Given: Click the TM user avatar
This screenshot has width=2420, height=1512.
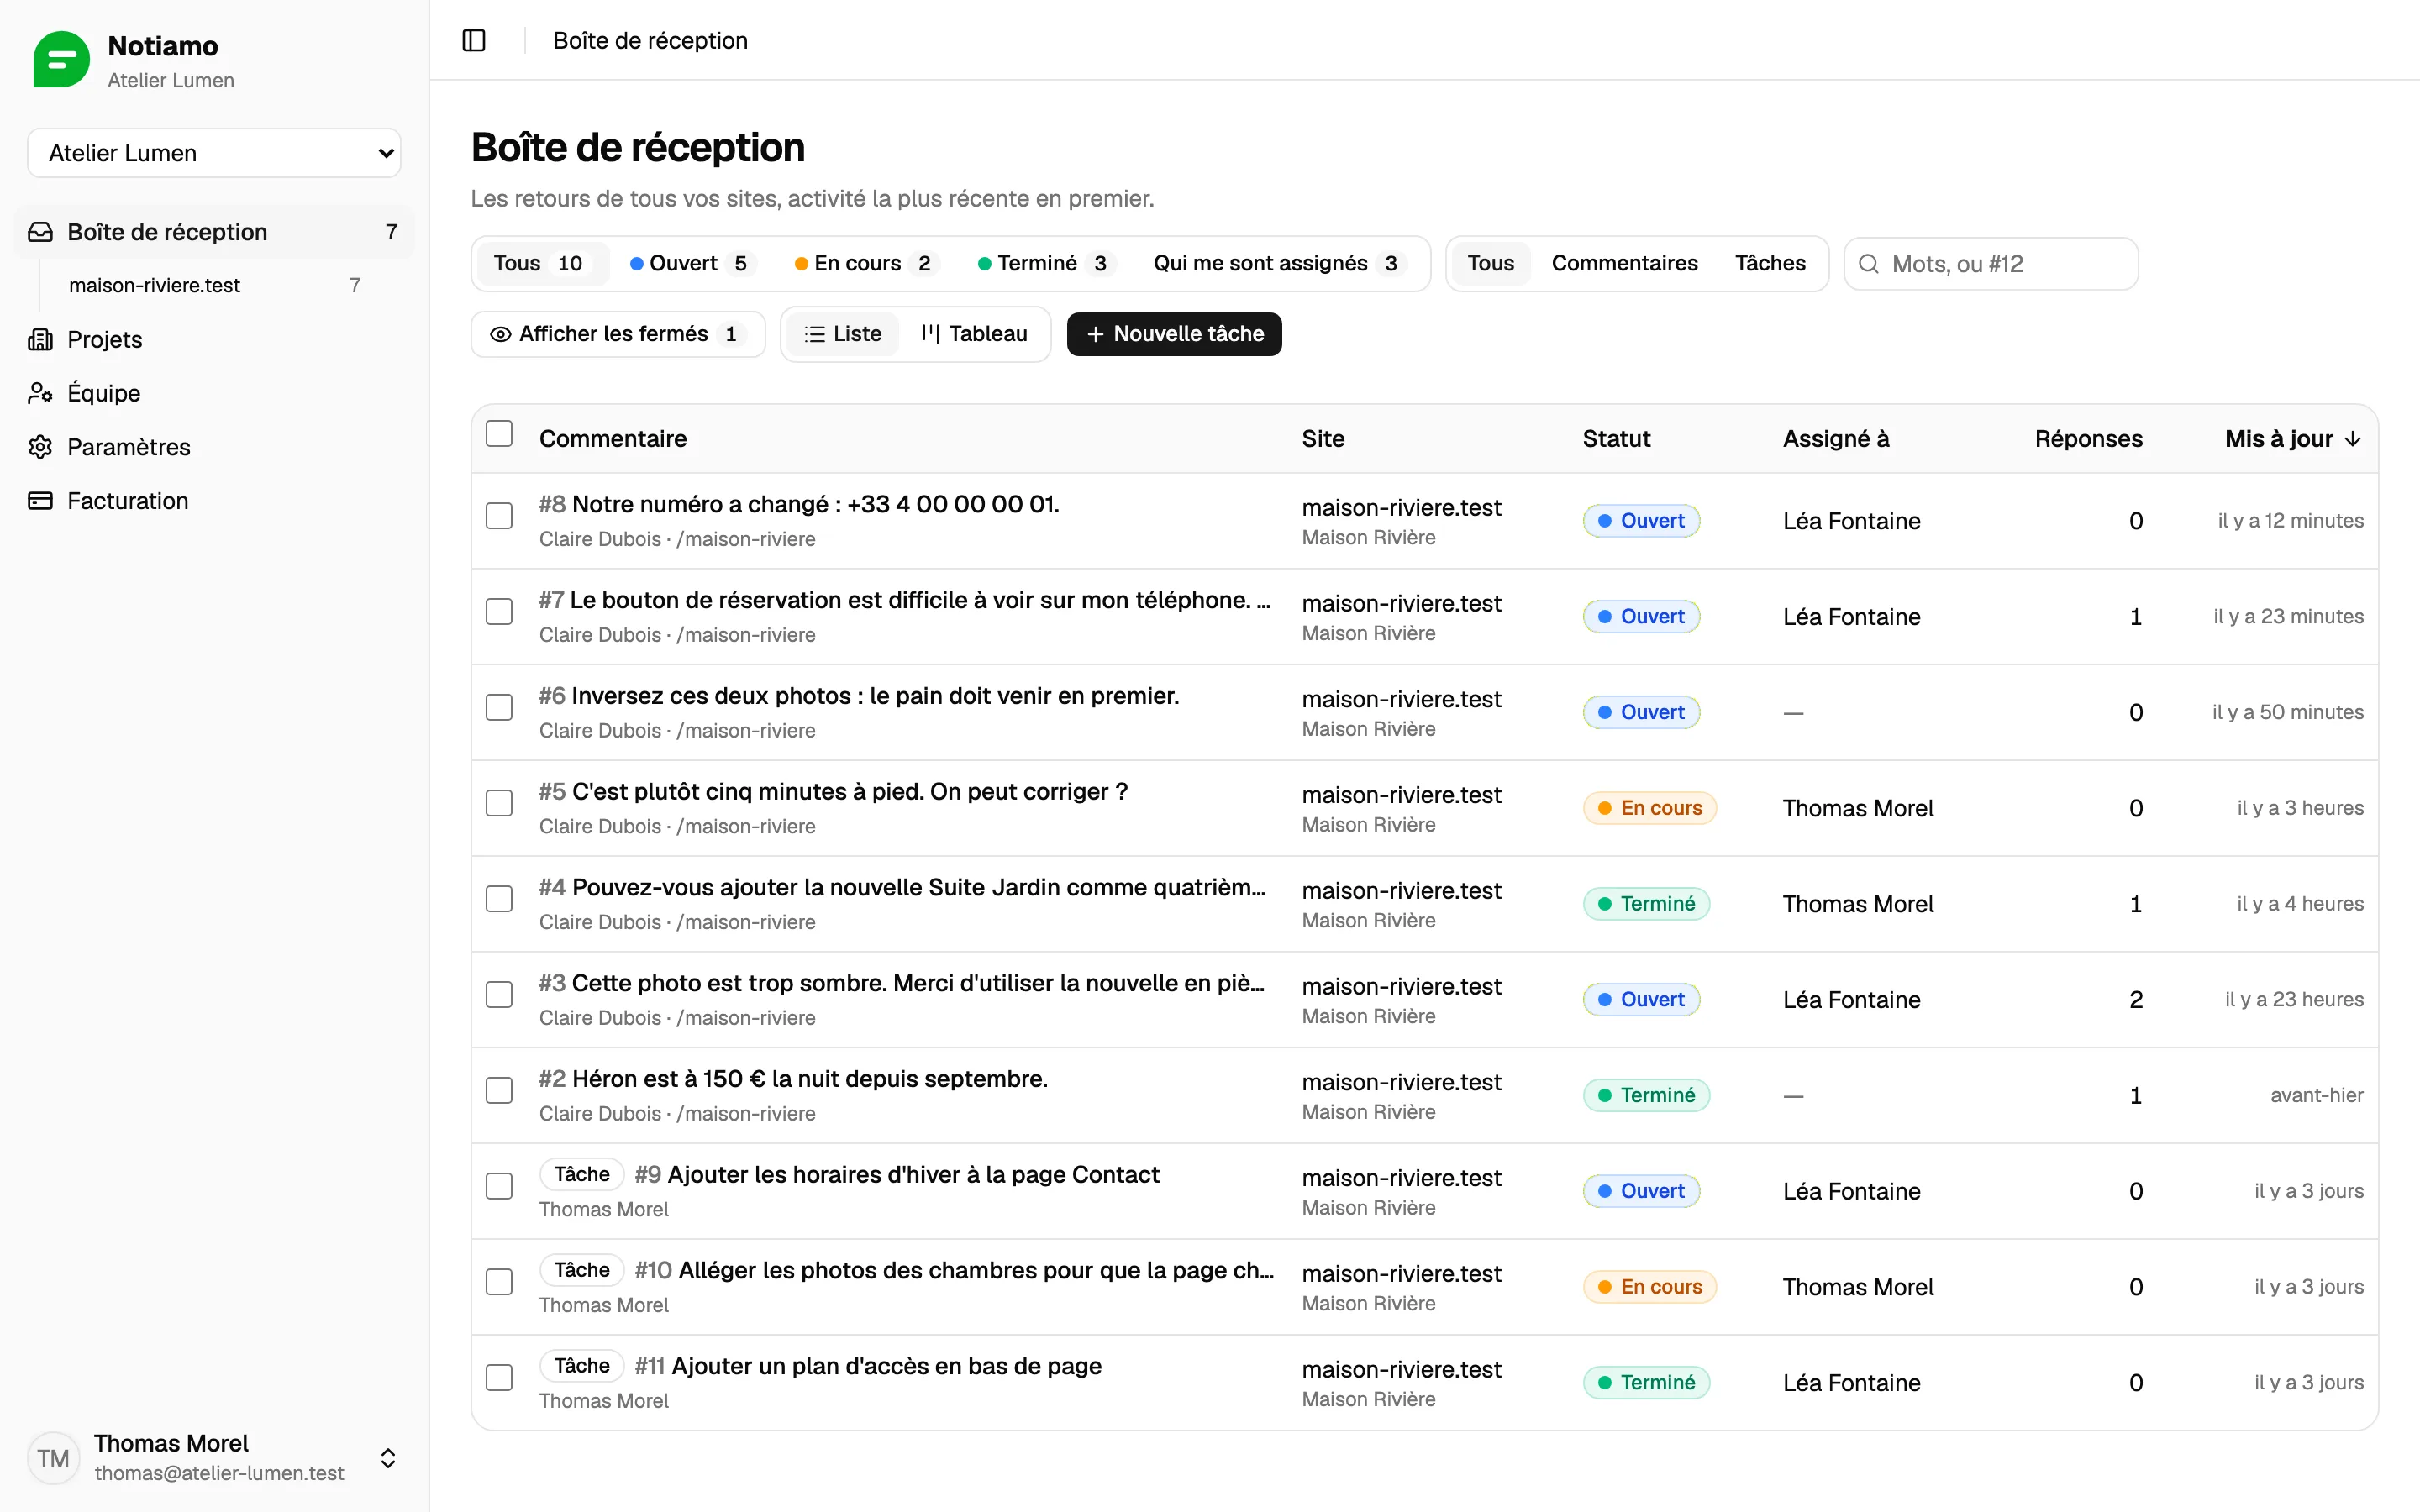Looking at the screenshot, I should [x=53, y=1457].
